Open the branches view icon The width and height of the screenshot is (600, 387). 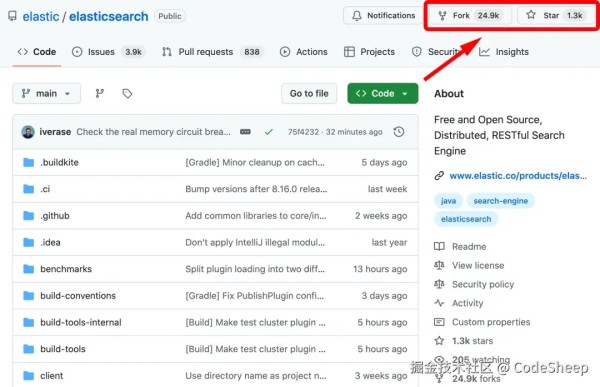pyautogui.click(x=99, y=93)
